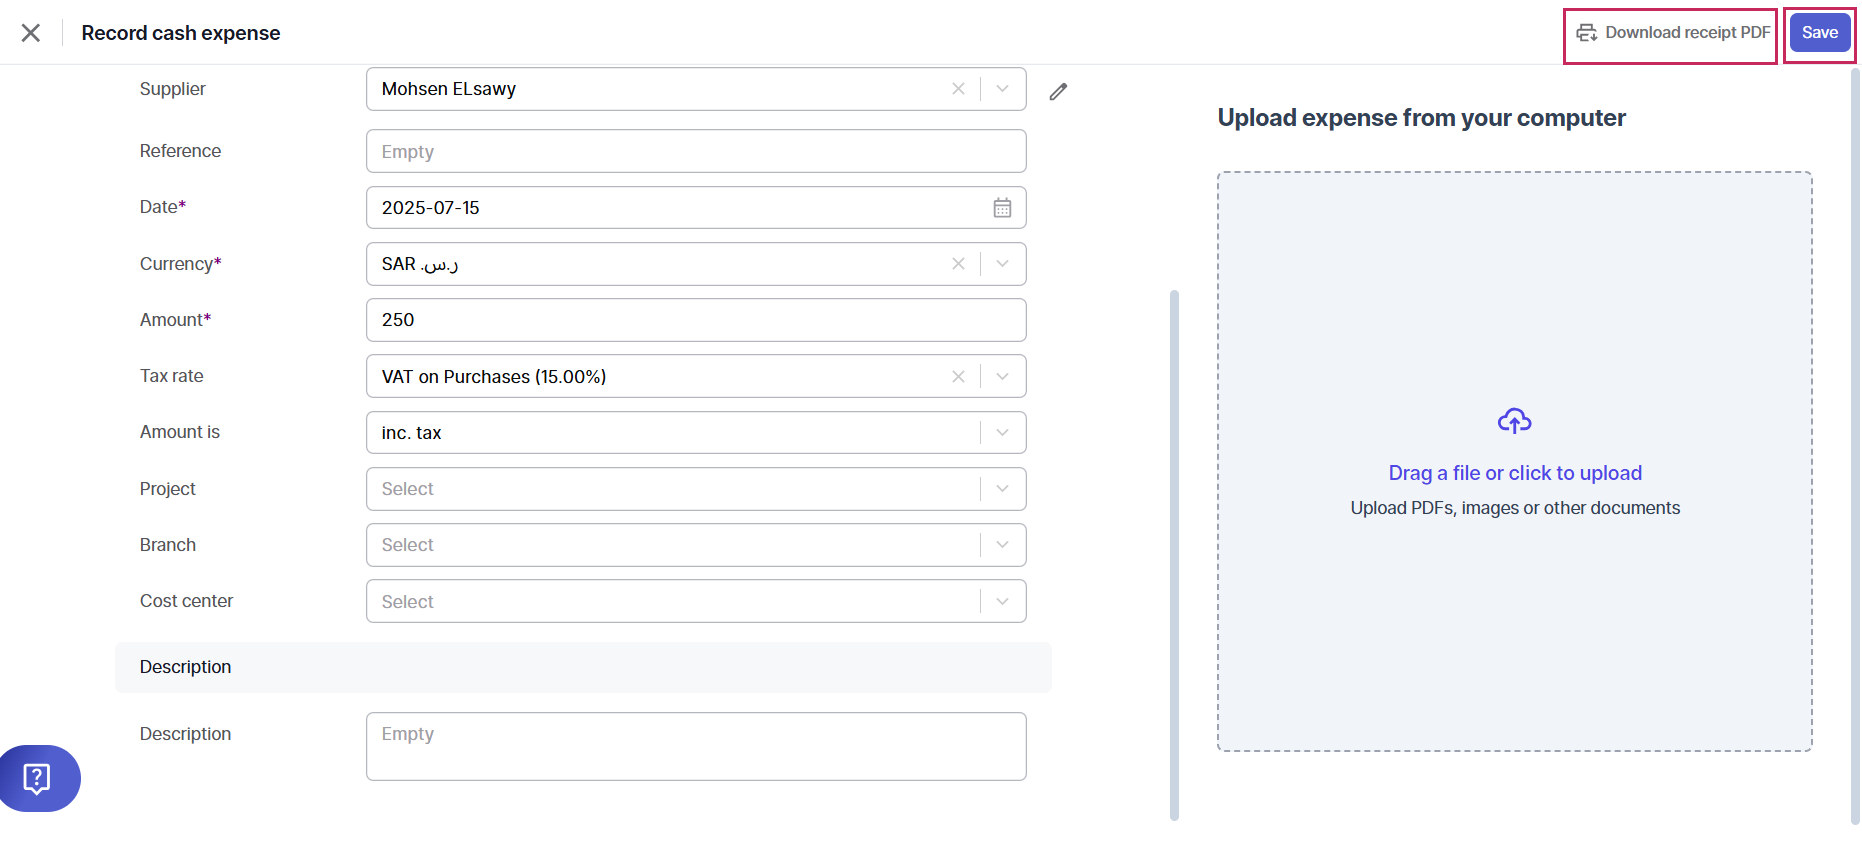Image resolution: width=1862 pixels, height=857 pixels.
Task: Open the help widget button
Action: (x=38, y=778)
